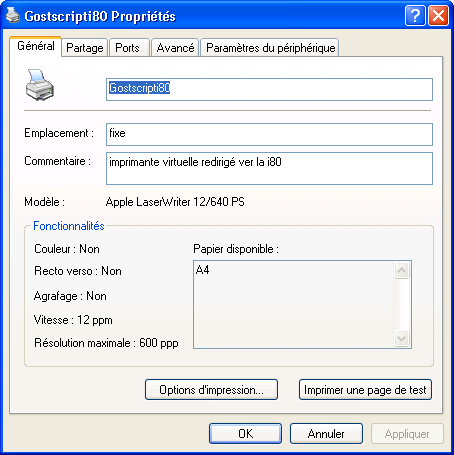Click Imprimer une page de test
This screenshot has width=454, height=455.
tap(365, 389)
